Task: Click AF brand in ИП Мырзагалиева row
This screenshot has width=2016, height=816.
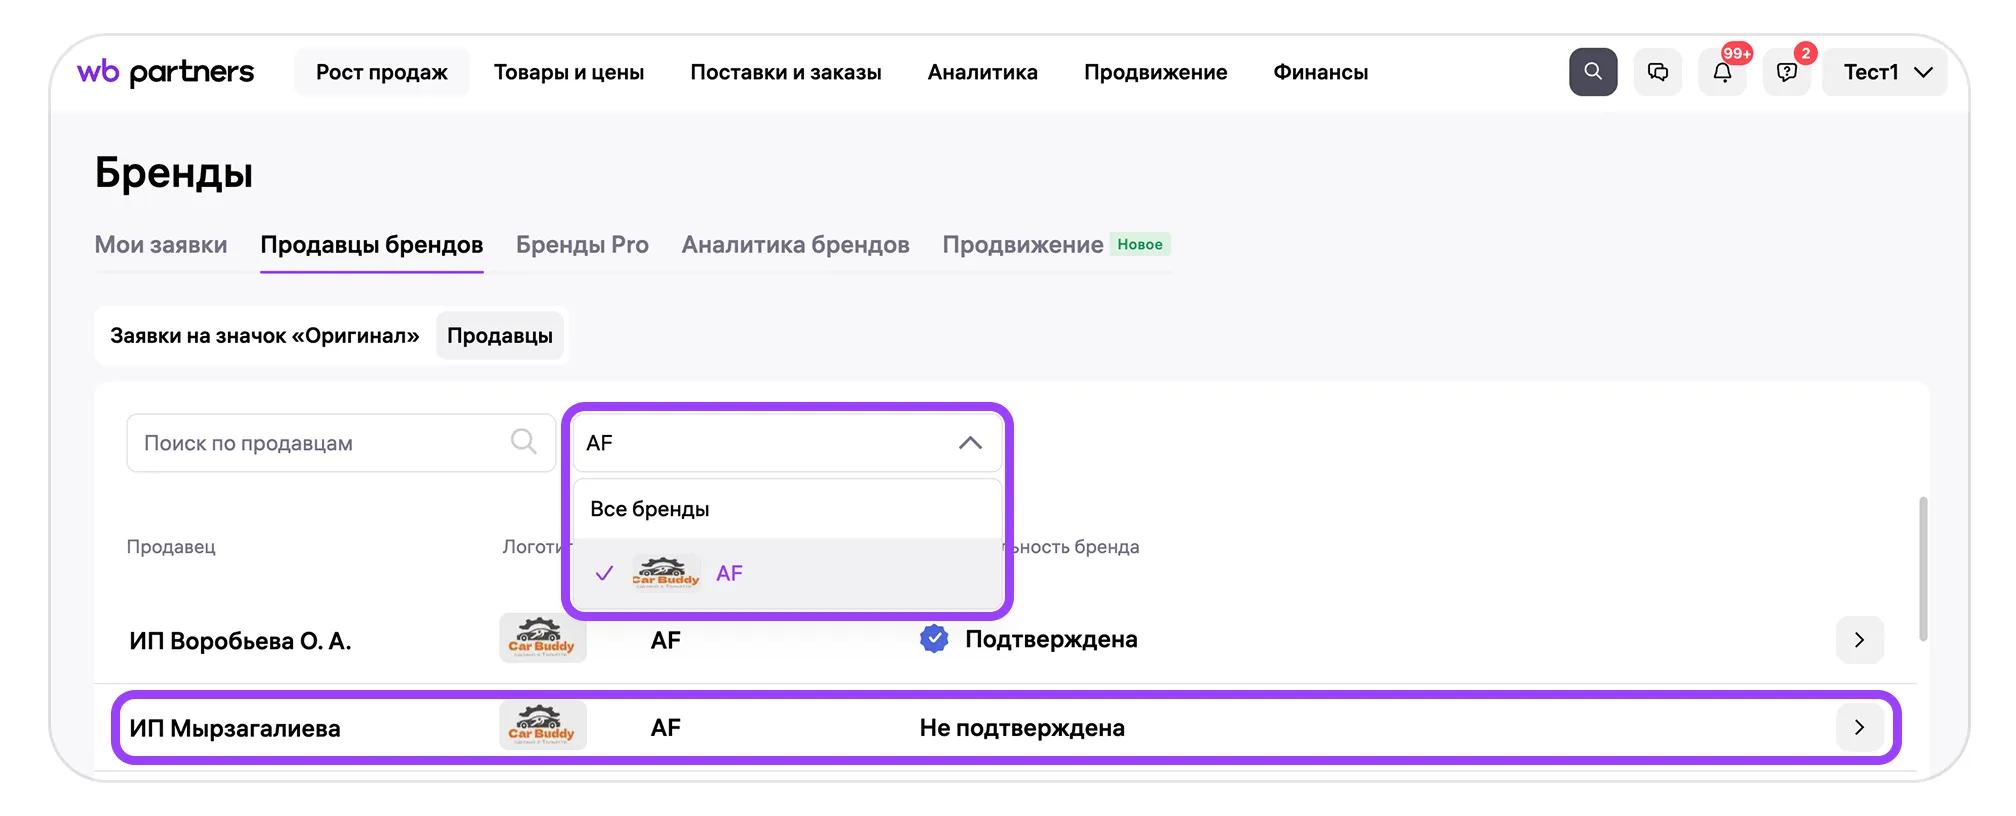Action: 666,728
